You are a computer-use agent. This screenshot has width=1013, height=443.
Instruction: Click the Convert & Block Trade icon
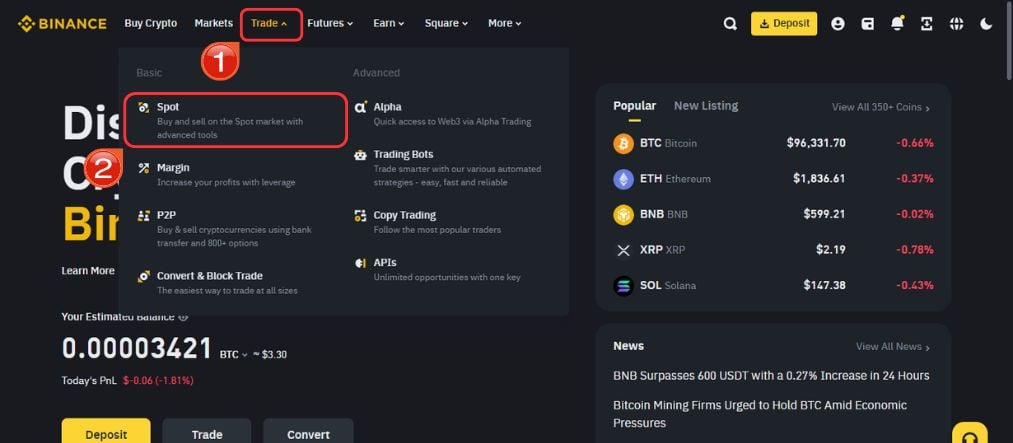(144, 276)
